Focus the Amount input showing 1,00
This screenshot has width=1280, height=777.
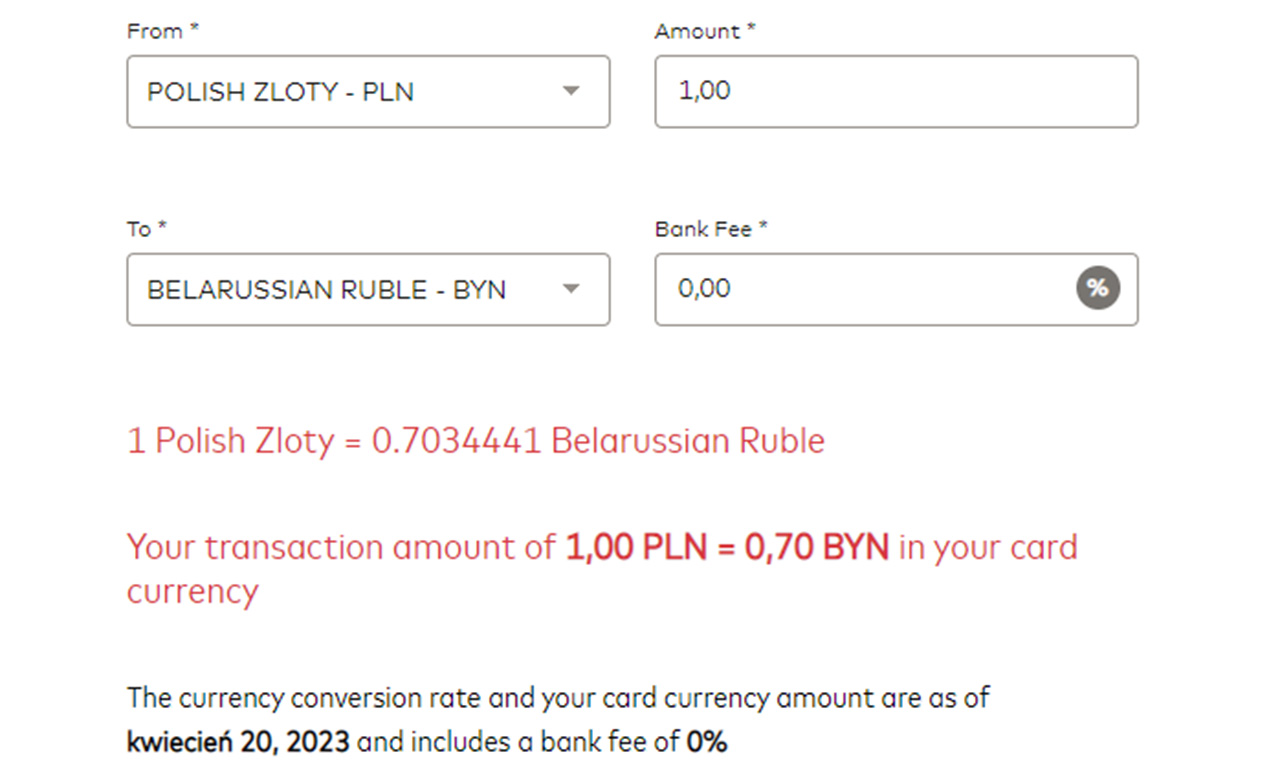[895, 91]
